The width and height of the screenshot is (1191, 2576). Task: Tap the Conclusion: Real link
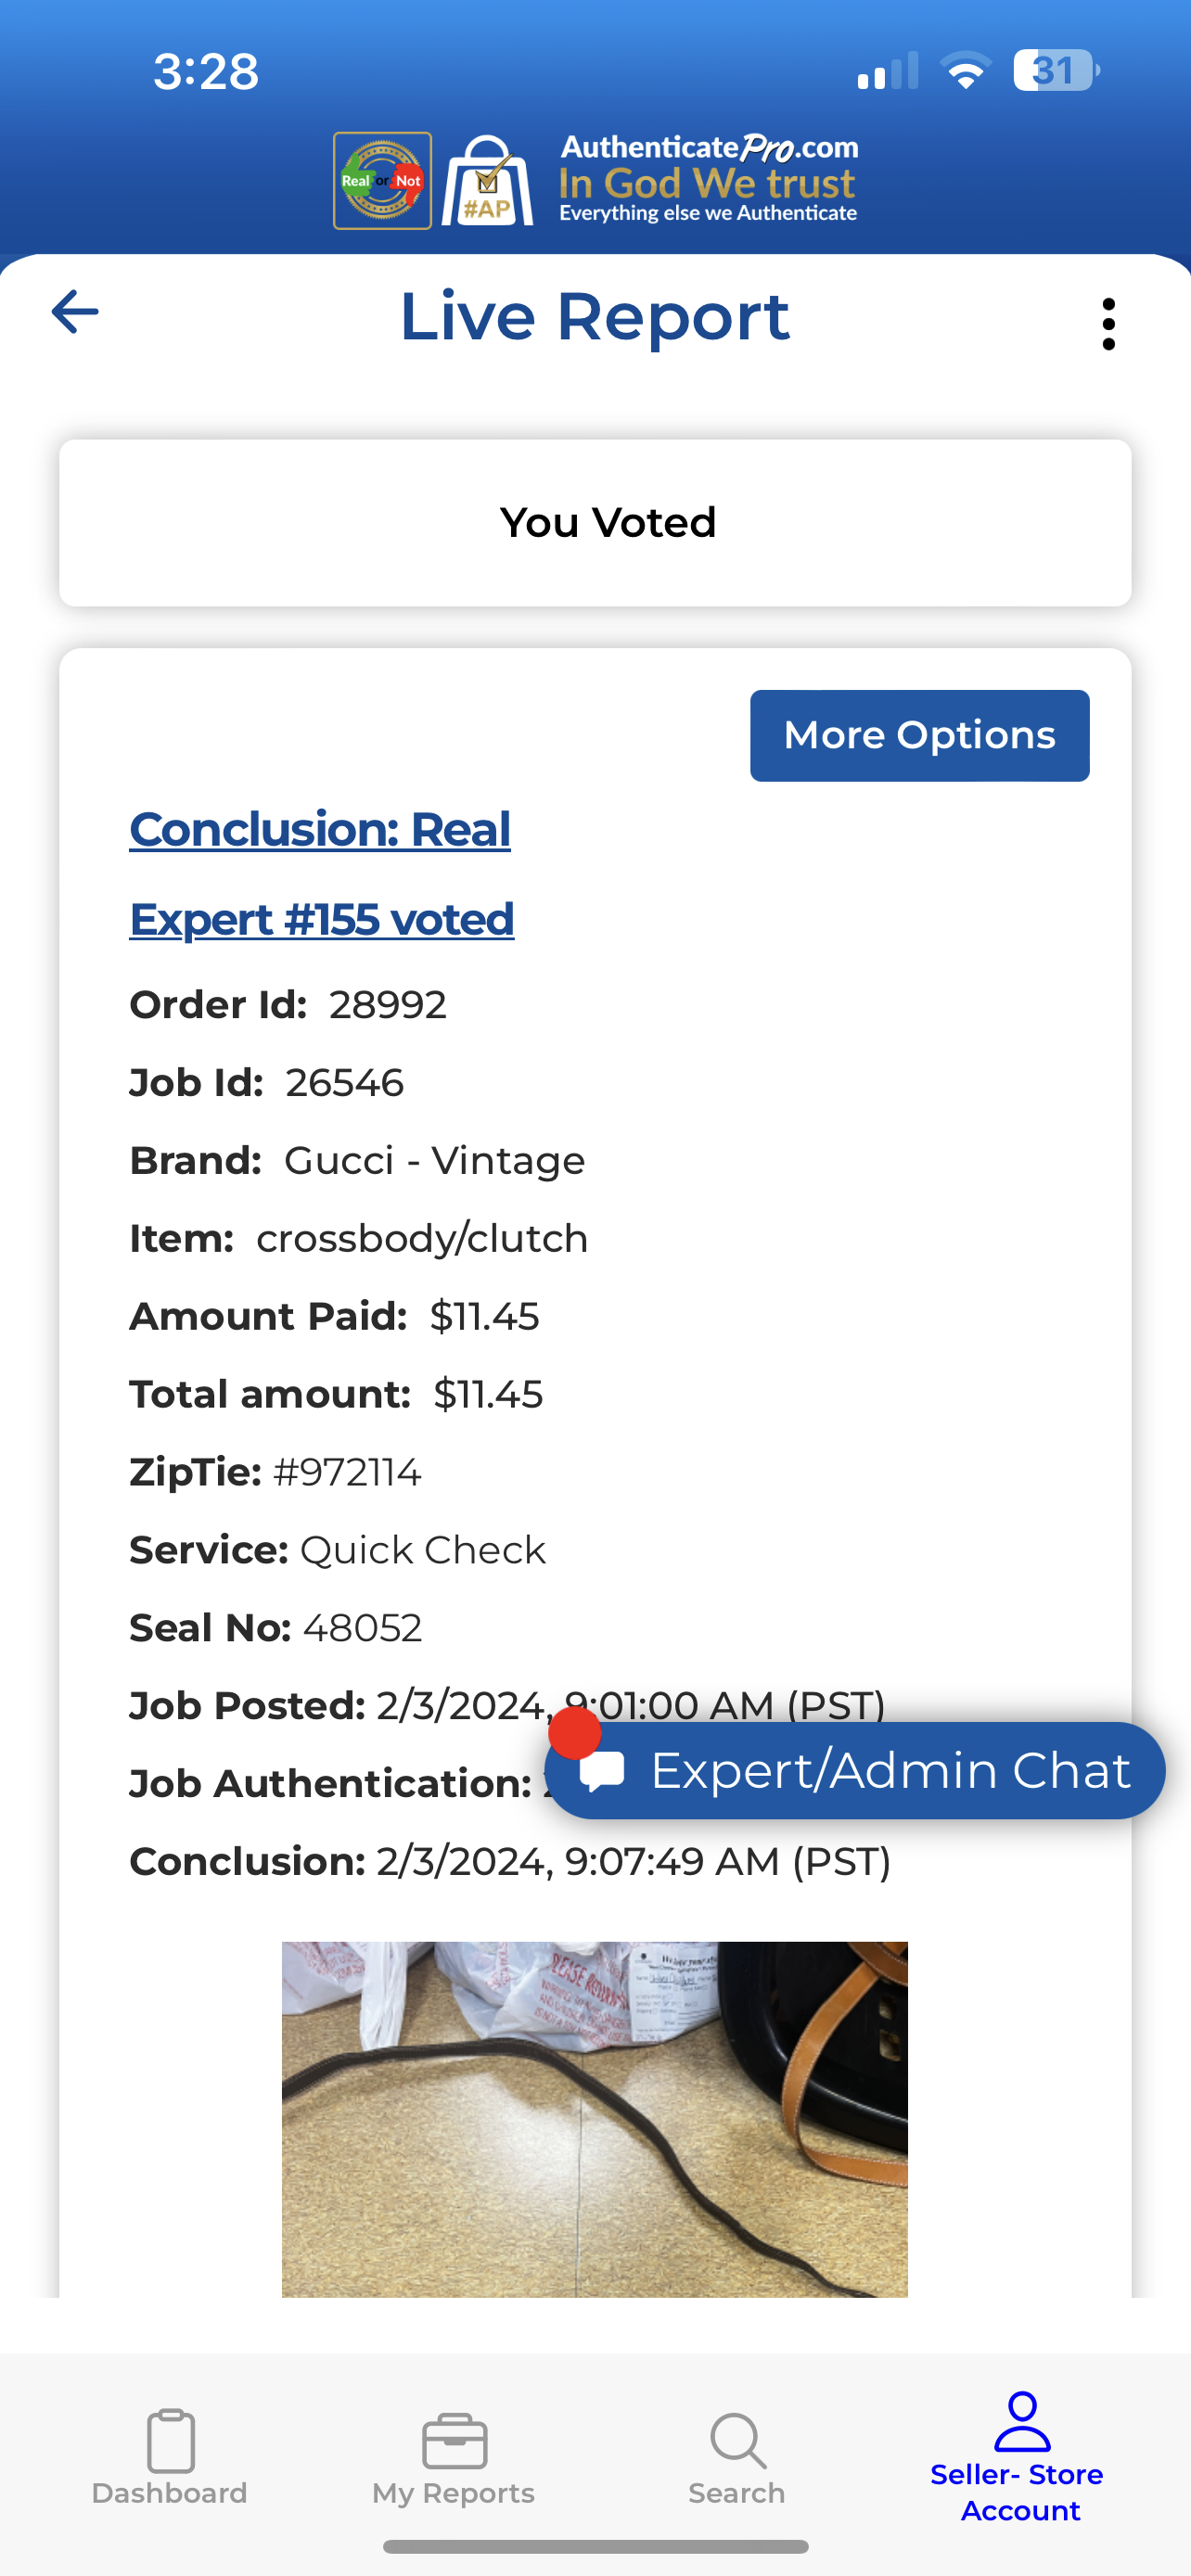pyautogui.click(x=320, y=830)
